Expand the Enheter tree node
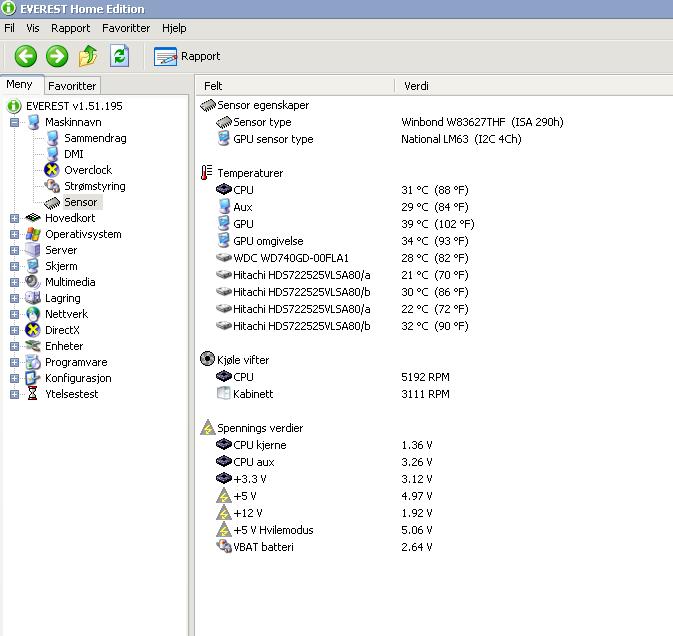This screenshot has width=673, height=636. 15,346
